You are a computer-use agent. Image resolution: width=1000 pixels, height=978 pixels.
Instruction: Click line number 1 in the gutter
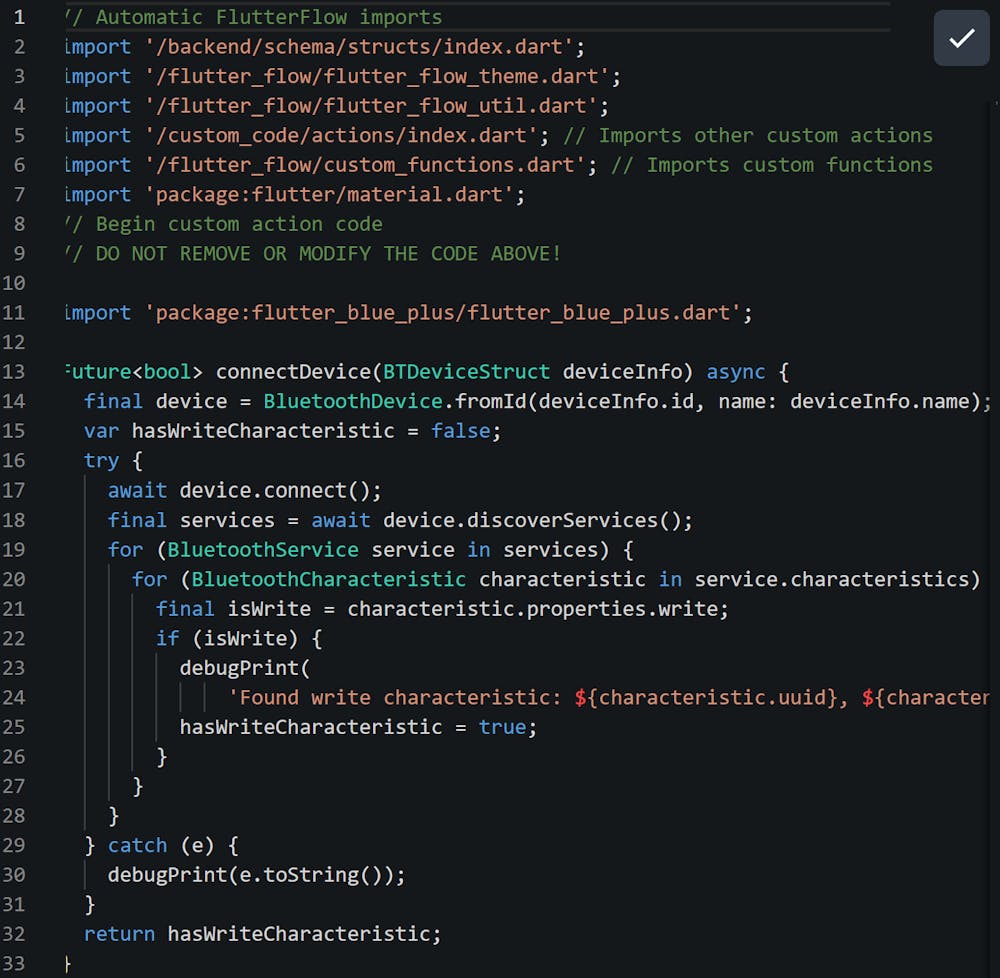[x=20, y=18]
